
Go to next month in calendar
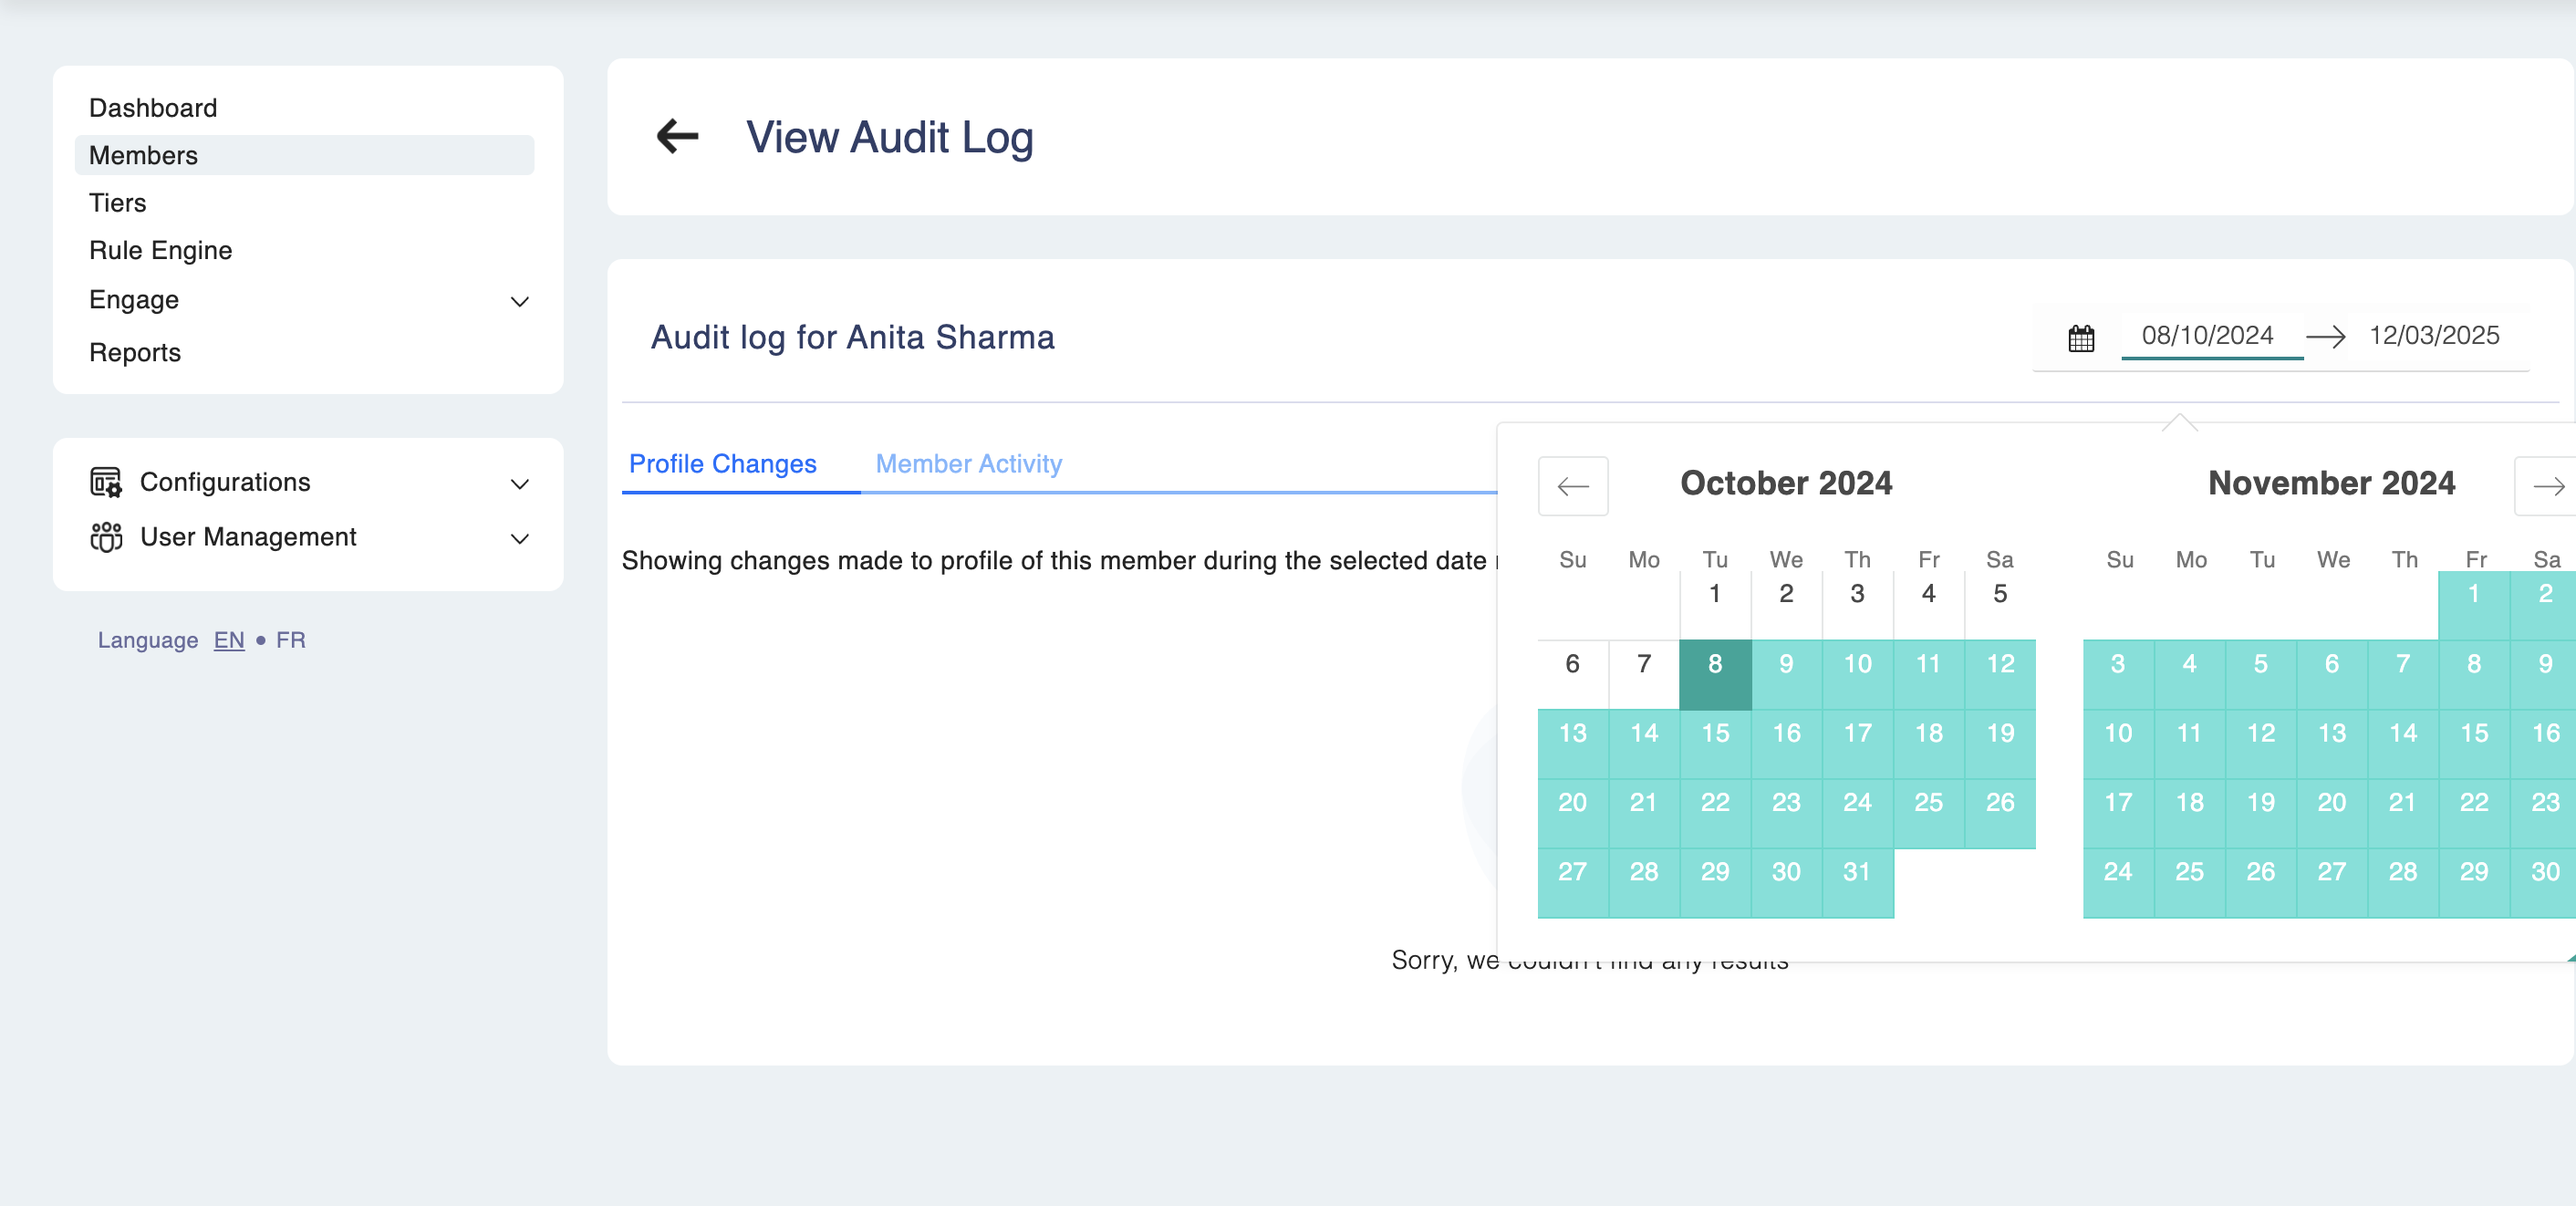click(x=2546, y=486)
